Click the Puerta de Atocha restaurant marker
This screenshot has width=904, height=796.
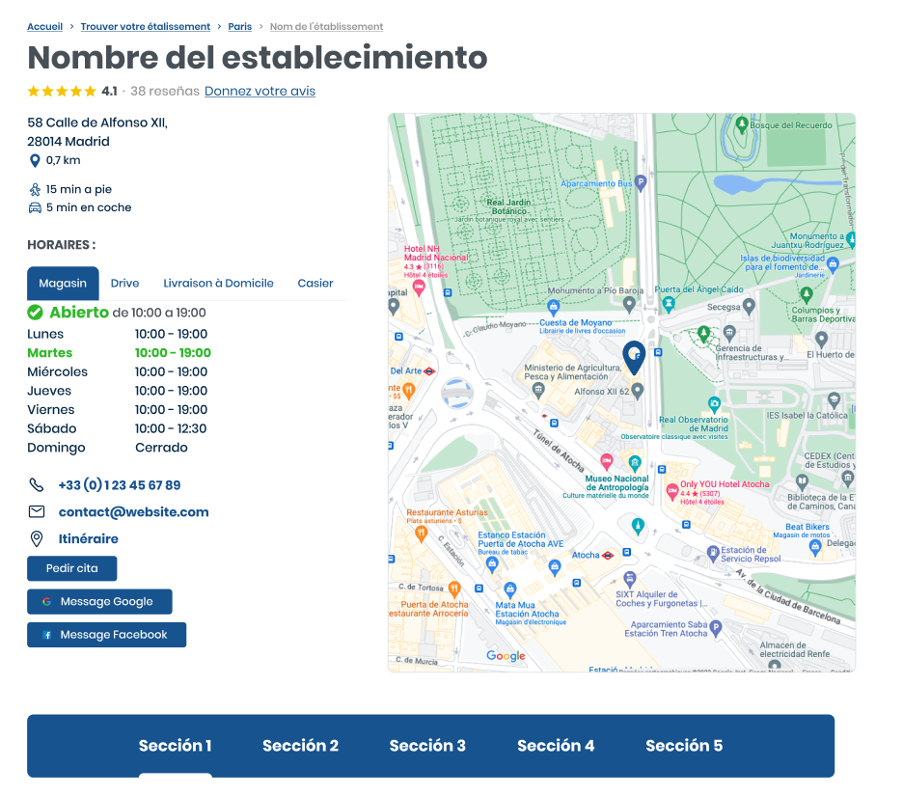tap(454, 589)
